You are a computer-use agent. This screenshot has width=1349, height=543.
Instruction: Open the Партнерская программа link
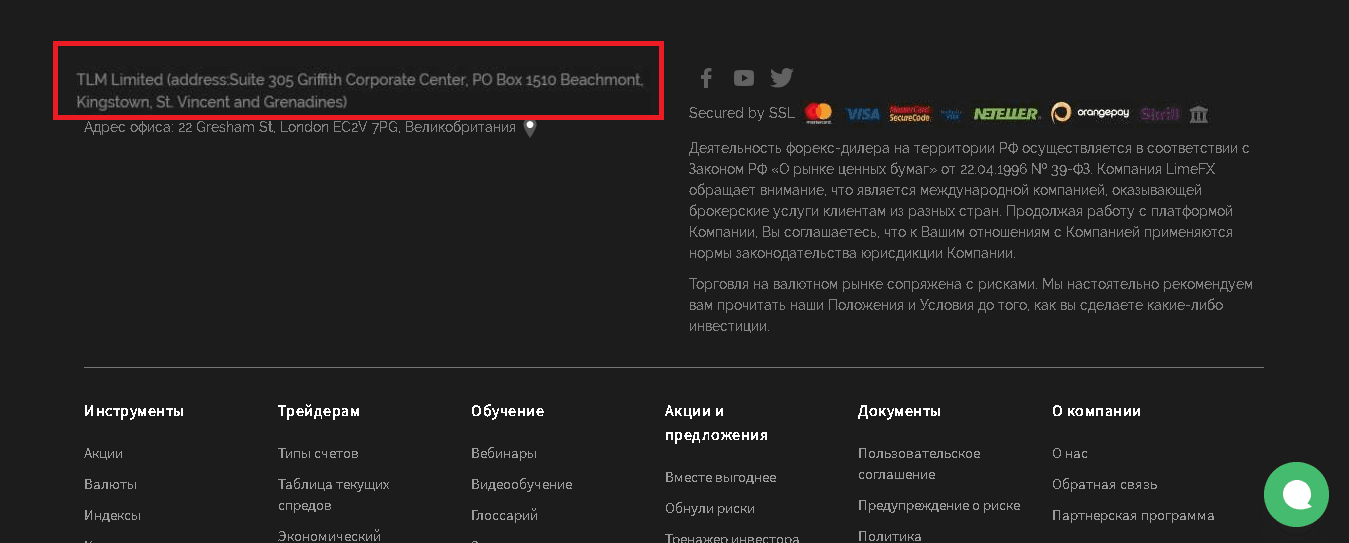pyautogui.click(x=1133, y=515)
